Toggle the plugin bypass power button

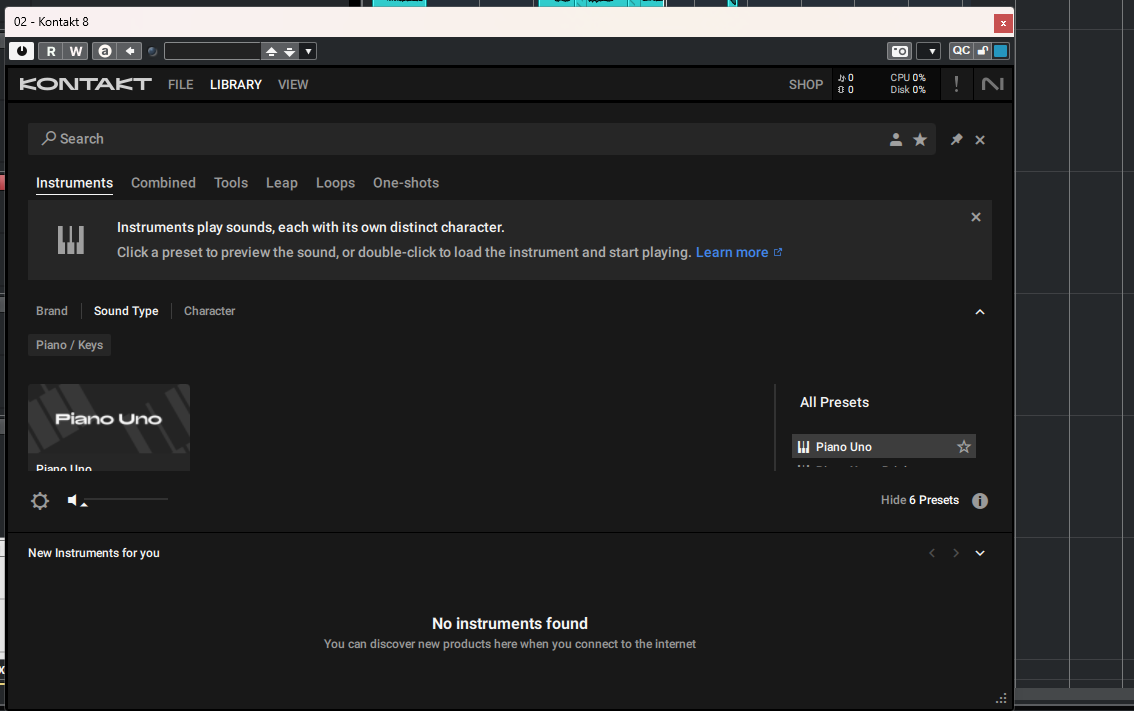point(22,51)
